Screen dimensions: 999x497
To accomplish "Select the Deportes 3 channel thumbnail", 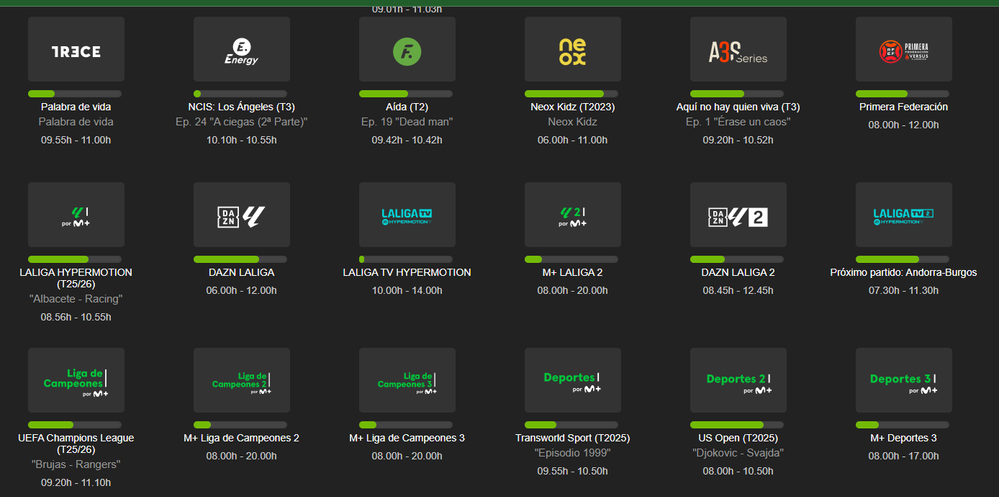I will 903,381.
